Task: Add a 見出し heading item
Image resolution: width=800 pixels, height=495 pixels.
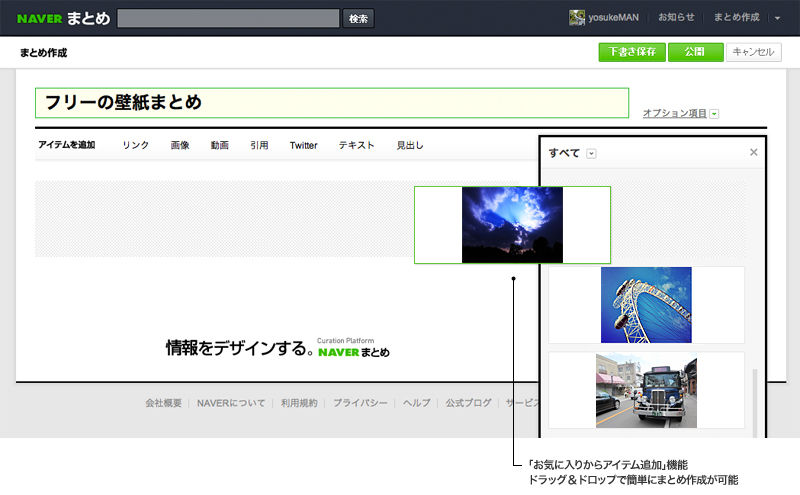Action: 410,145
